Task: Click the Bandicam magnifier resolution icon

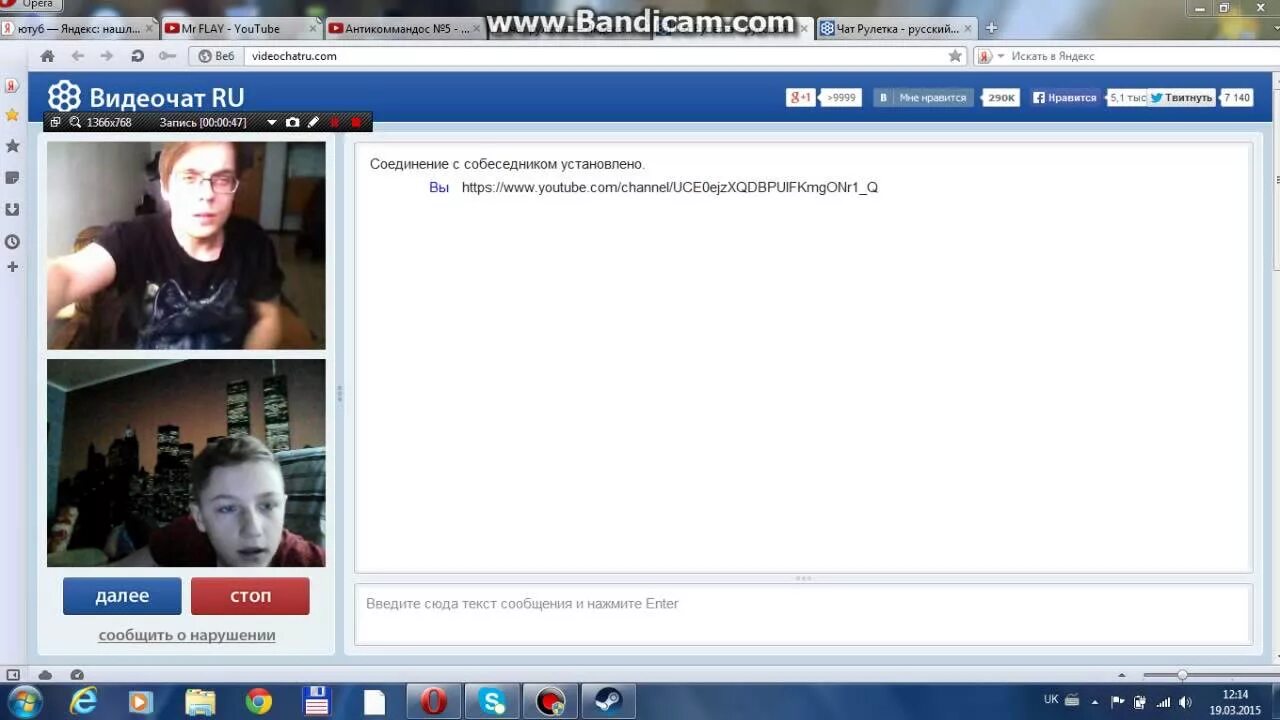Action: 75,122
